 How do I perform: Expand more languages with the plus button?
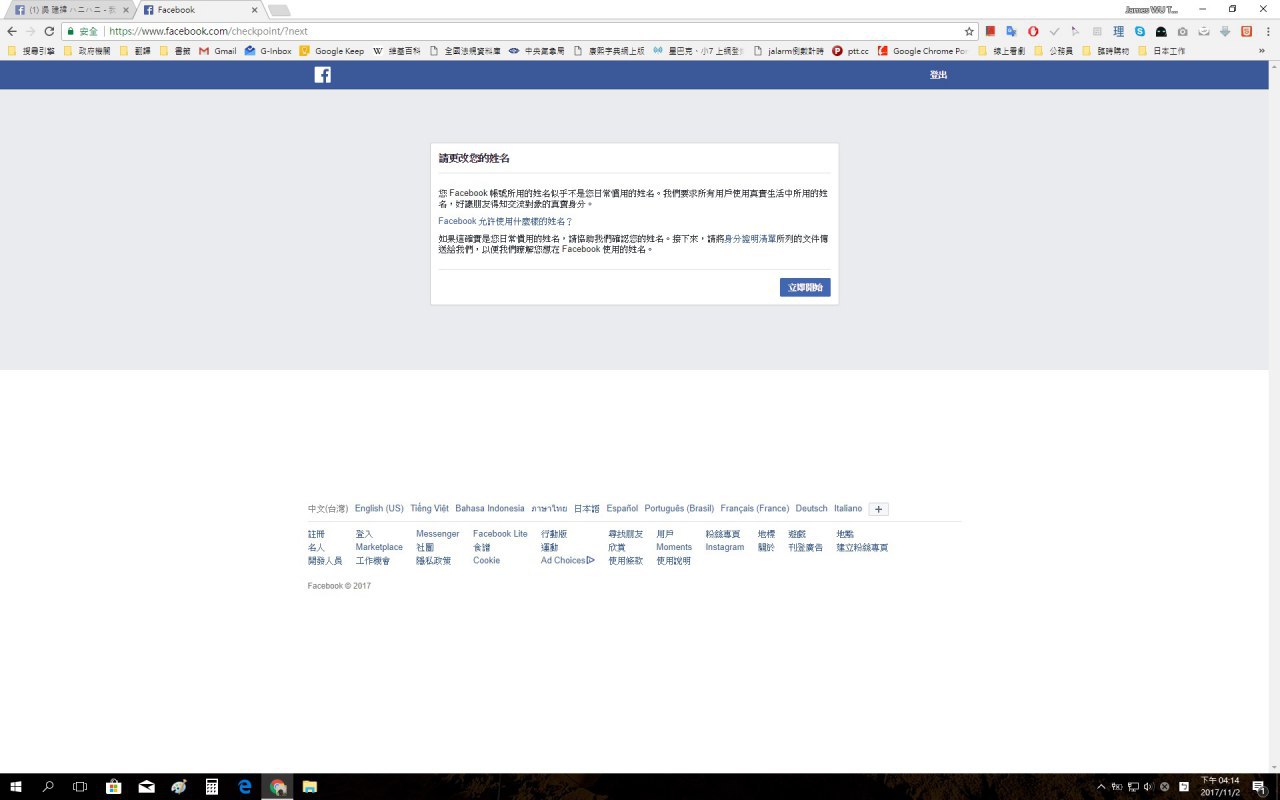(x=879, y=509)
